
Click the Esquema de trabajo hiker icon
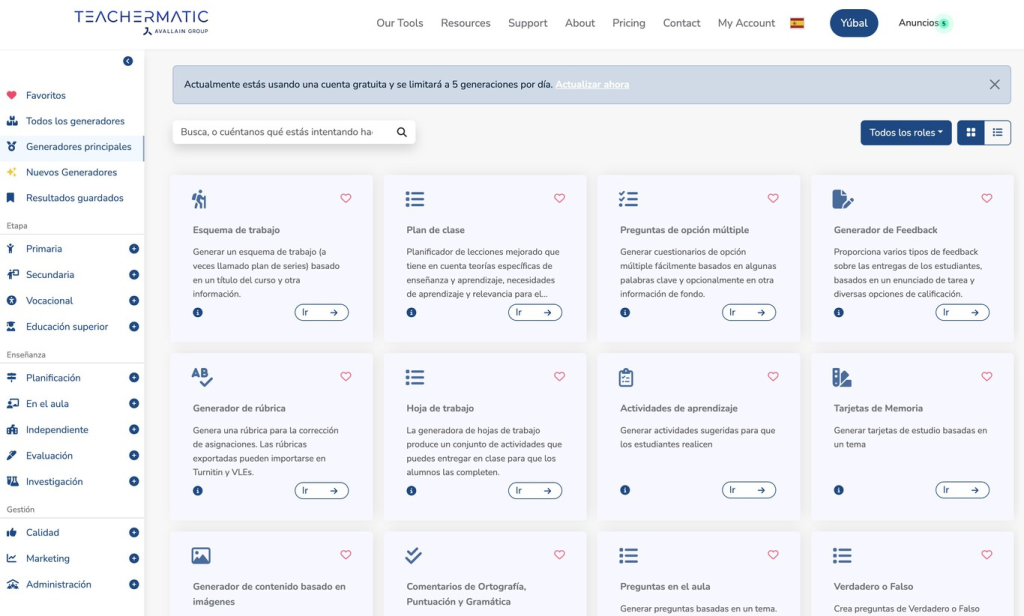[x=199, y=199]
